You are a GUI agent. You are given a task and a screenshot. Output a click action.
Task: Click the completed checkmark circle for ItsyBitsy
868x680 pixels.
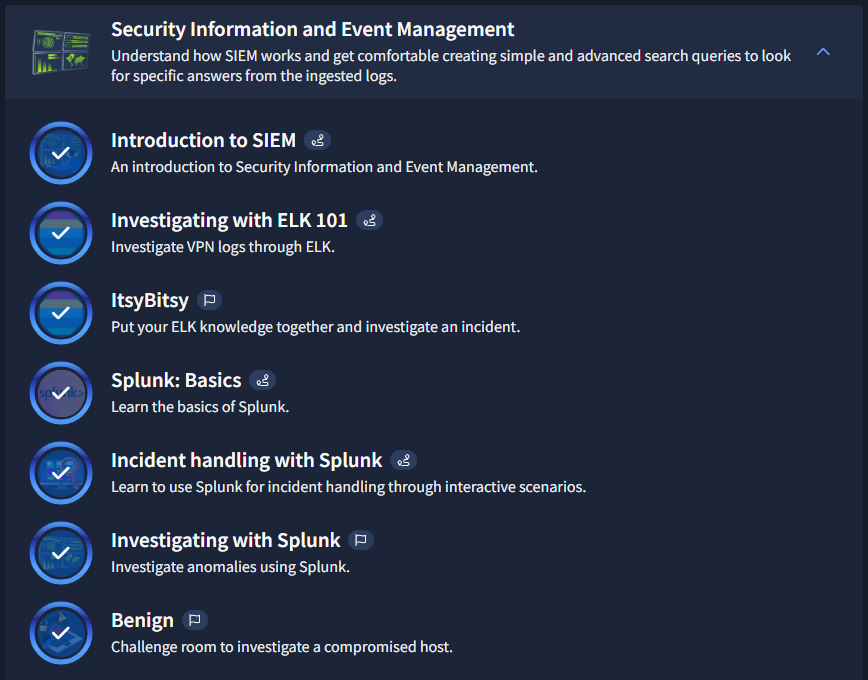click(61, 313)
